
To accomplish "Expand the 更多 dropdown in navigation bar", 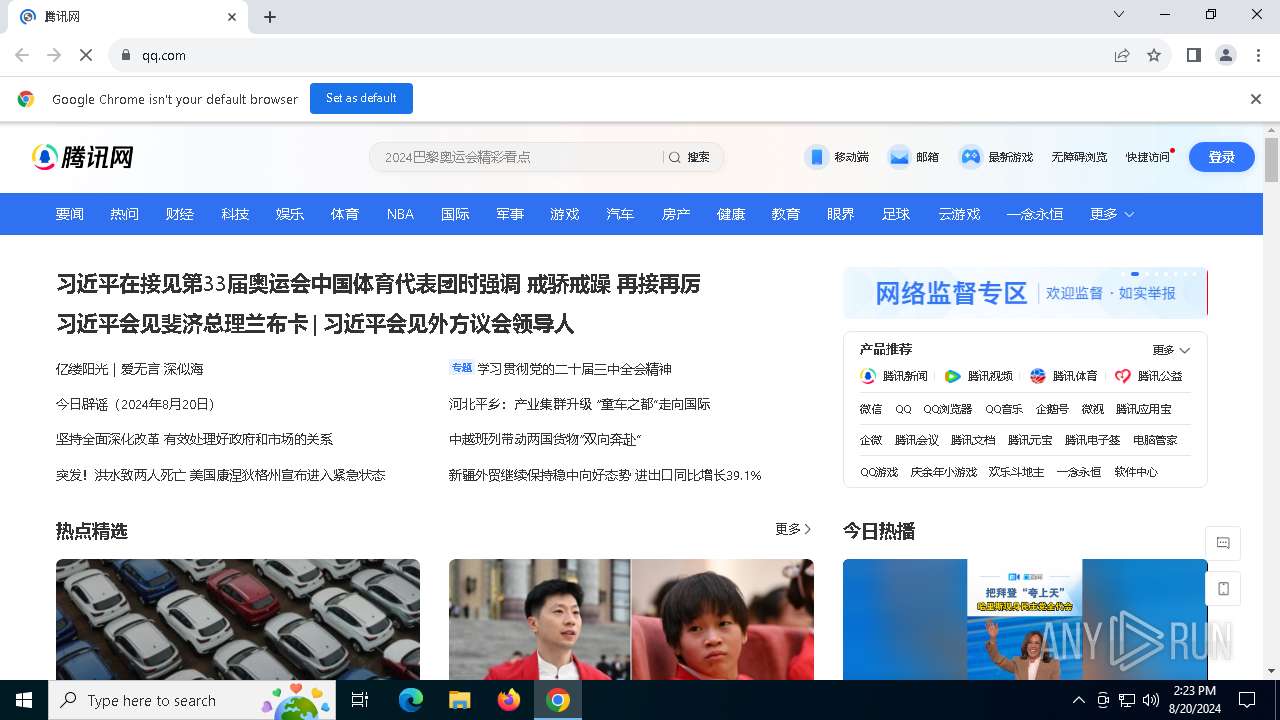I will coord(1112,214).
